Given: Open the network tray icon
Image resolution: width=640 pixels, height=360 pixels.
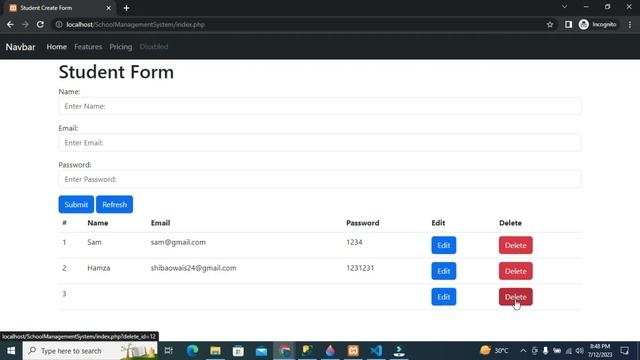Looking at the screenshot, I should [x=569, y=351].
